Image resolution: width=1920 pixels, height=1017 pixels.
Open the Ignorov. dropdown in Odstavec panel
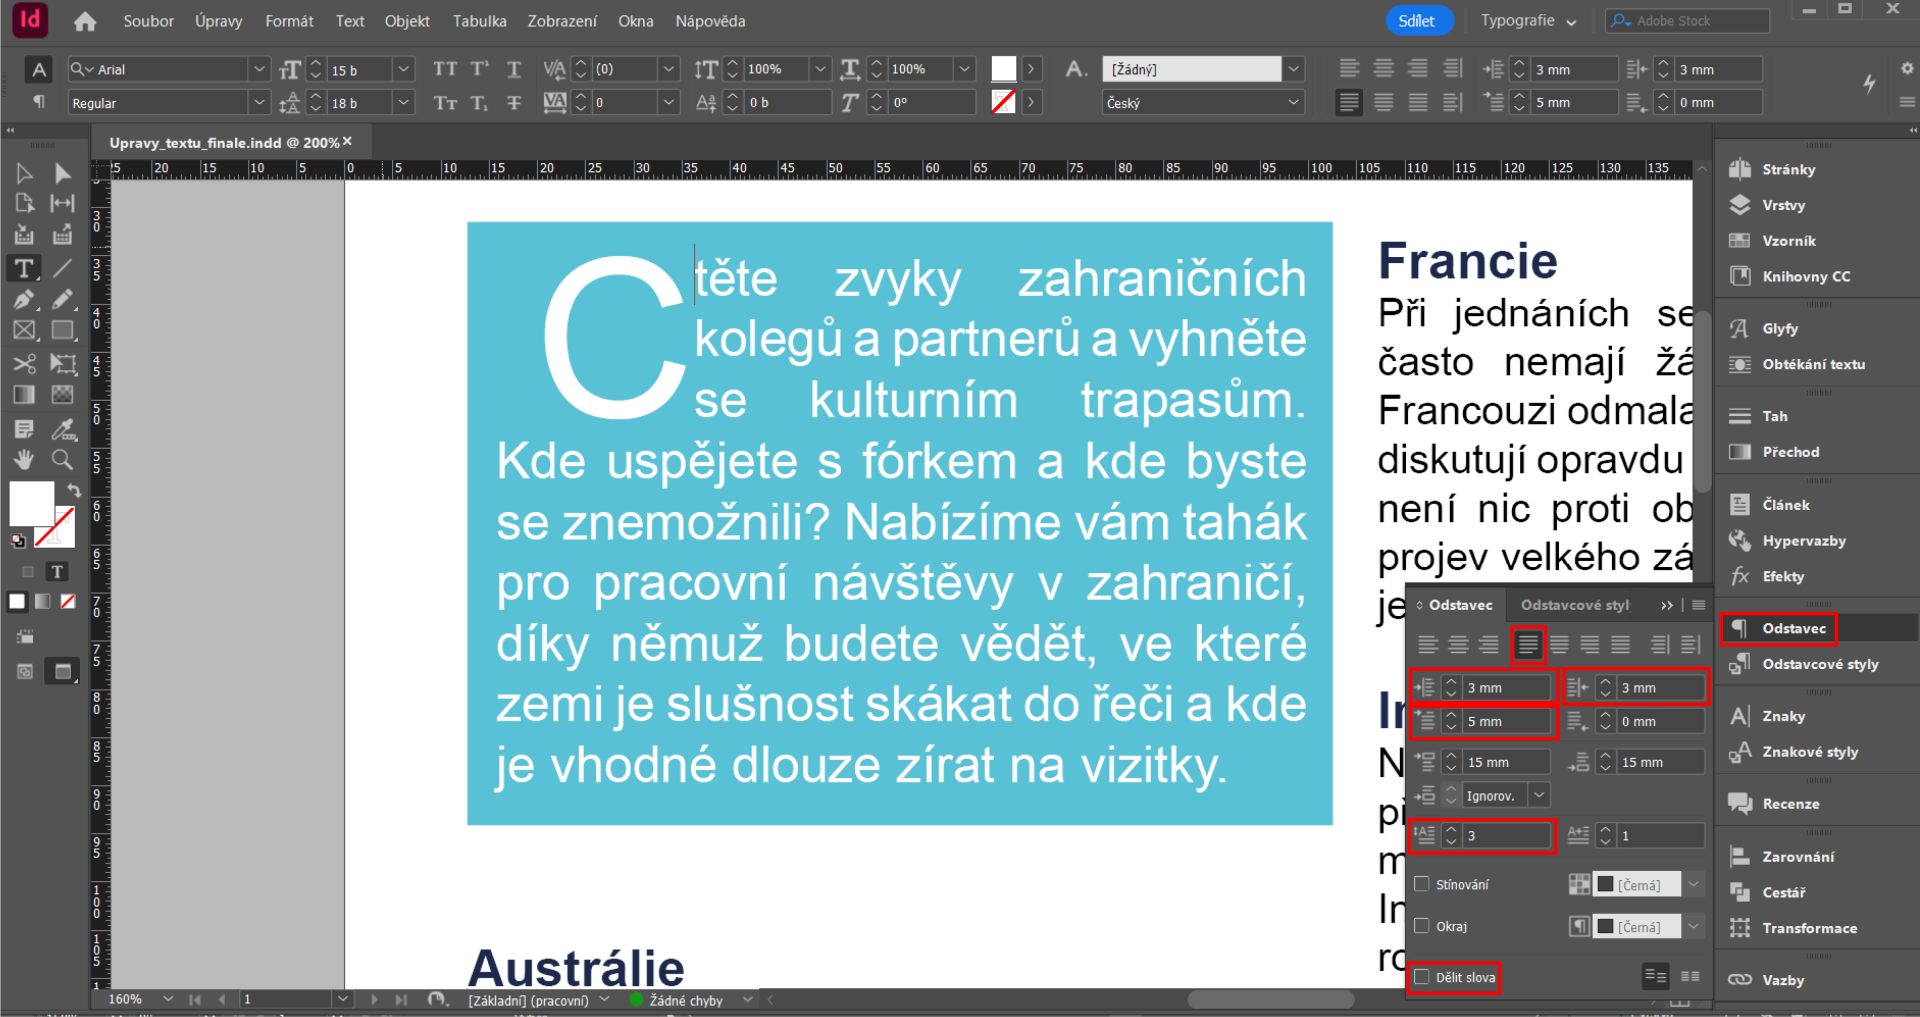pos(1539,795)
